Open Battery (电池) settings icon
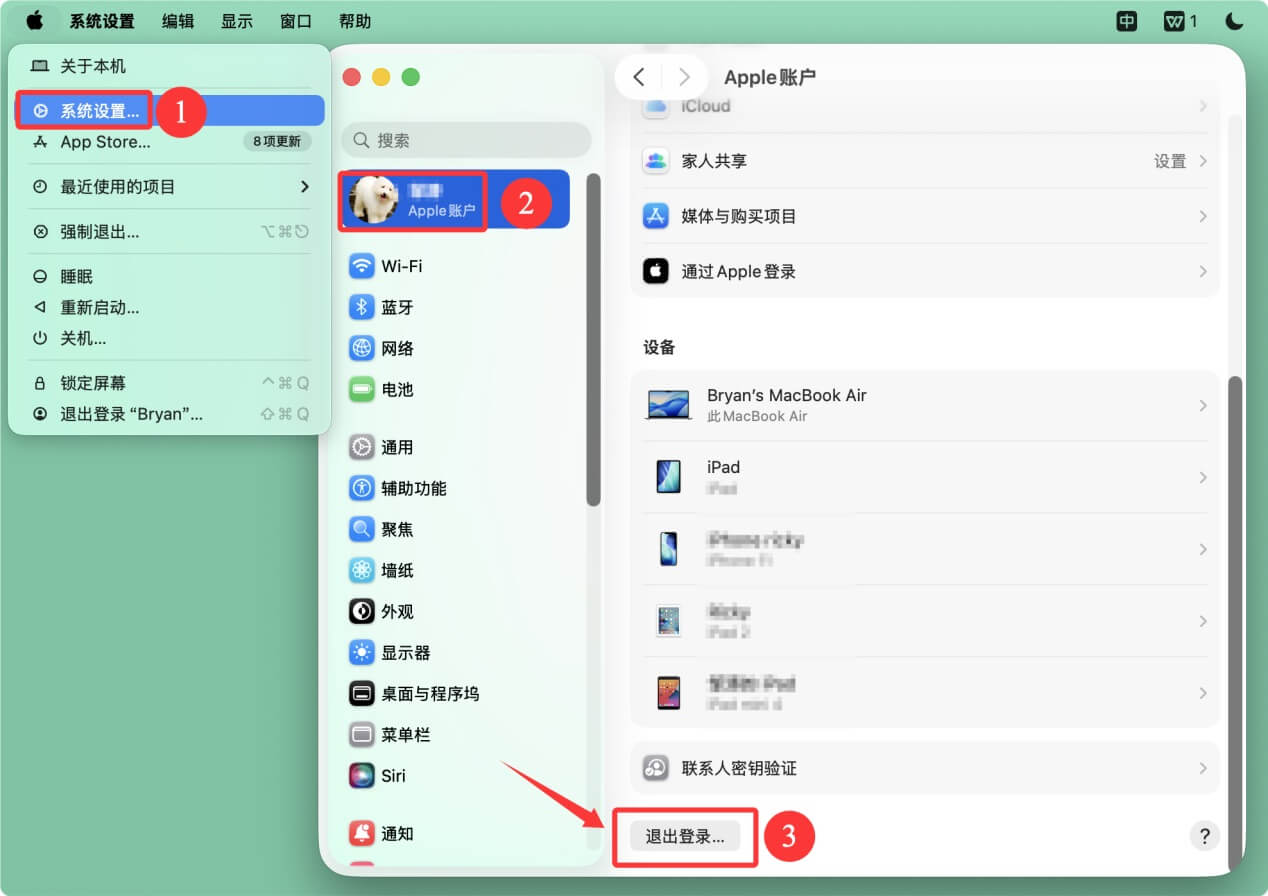1268x896 pixels. coord(361,389)
